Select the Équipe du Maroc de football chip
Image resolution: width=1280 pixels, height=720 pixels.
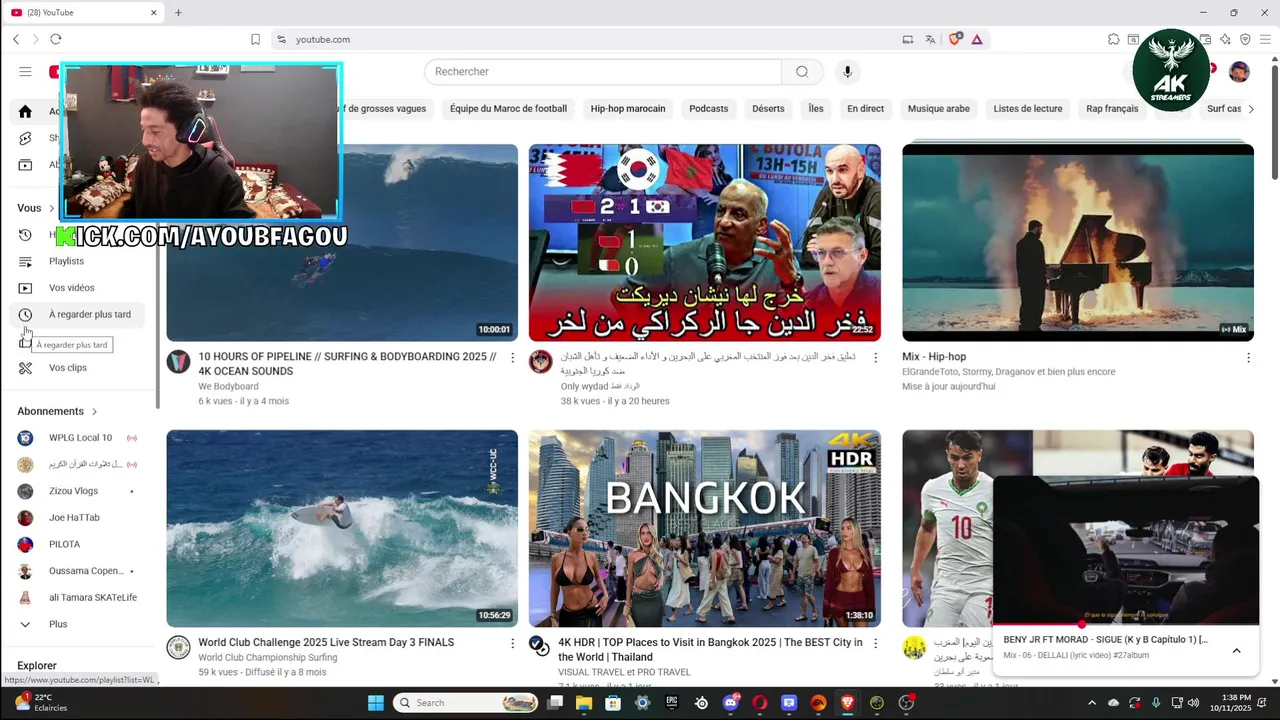click(x=508, y=108)
